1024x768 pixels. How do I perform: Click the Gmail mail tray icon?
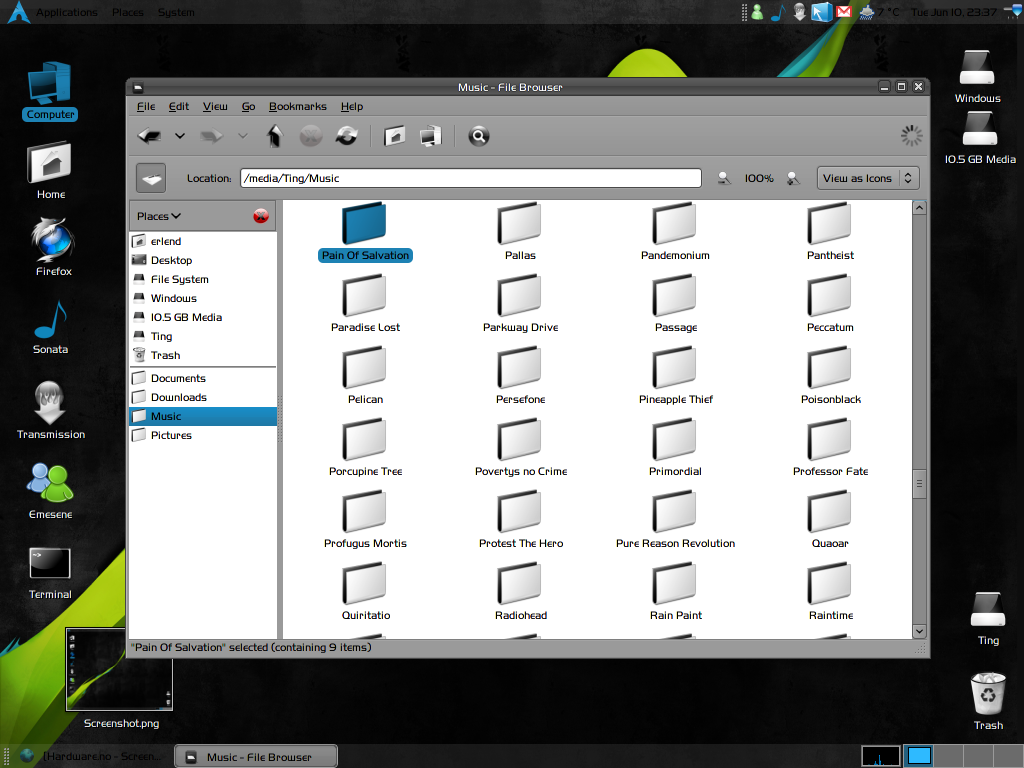(x=844, y=12)
